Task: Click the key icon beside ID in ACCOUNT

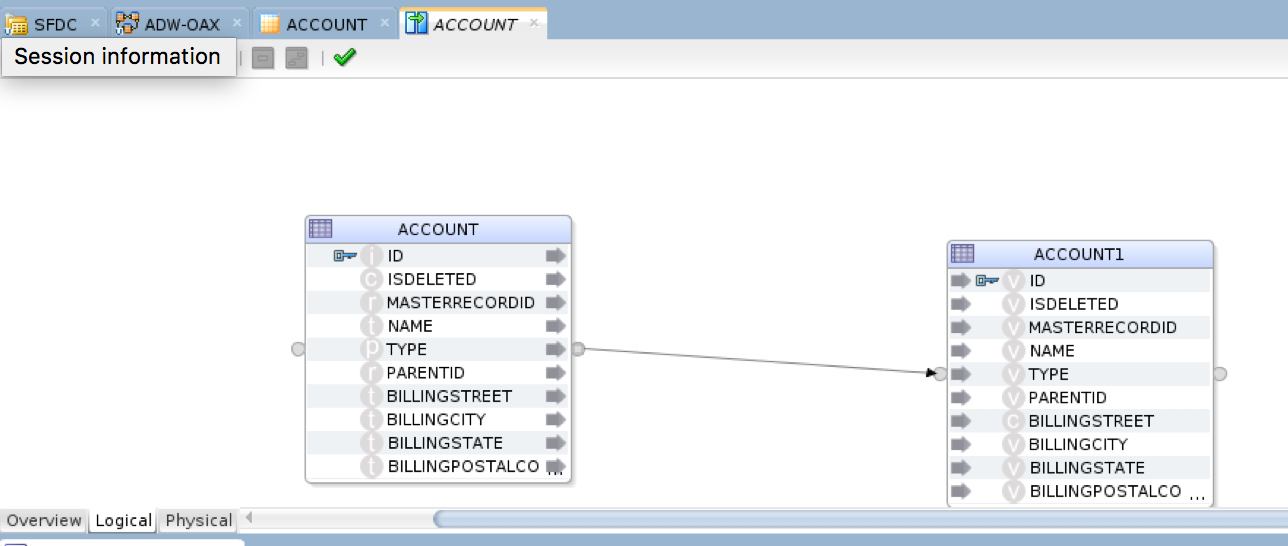Action: pyautogui.click(x=345, y=256)
